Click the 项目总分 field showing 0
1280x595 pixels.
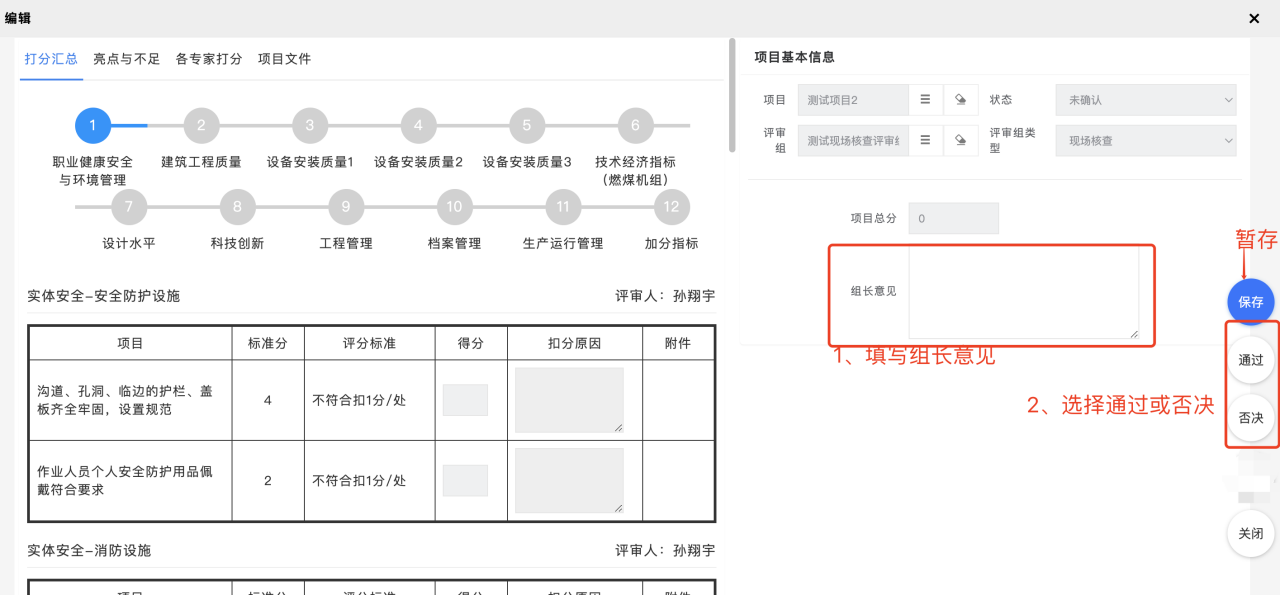pos(953,218)
